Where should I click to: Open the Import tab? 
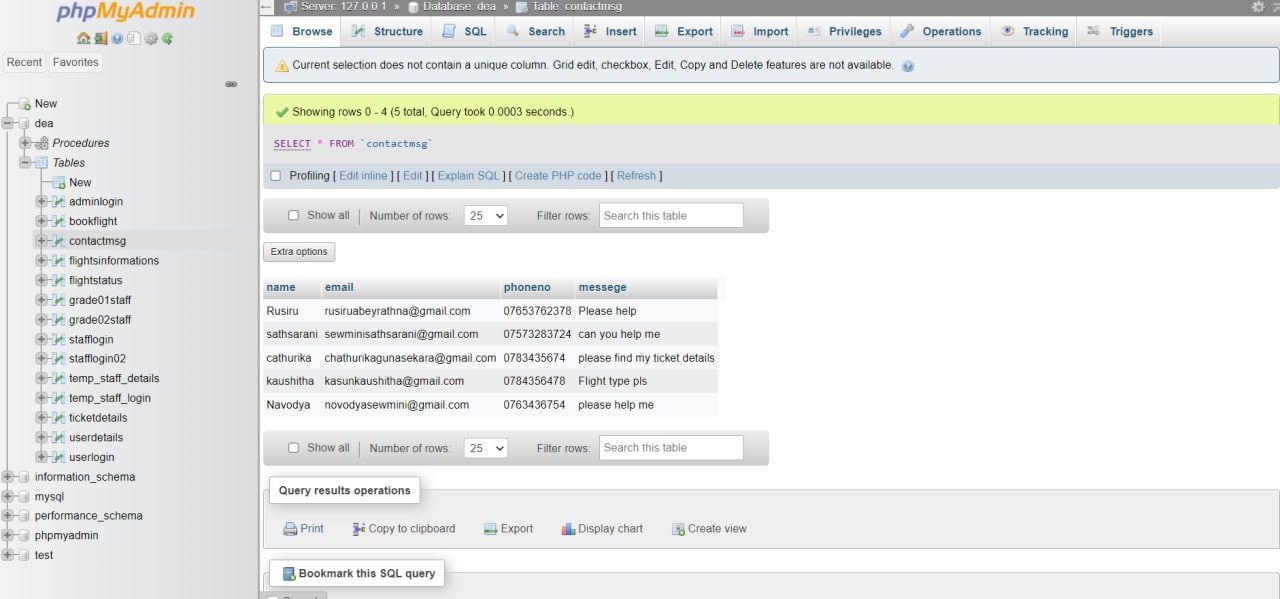(760, 31)
